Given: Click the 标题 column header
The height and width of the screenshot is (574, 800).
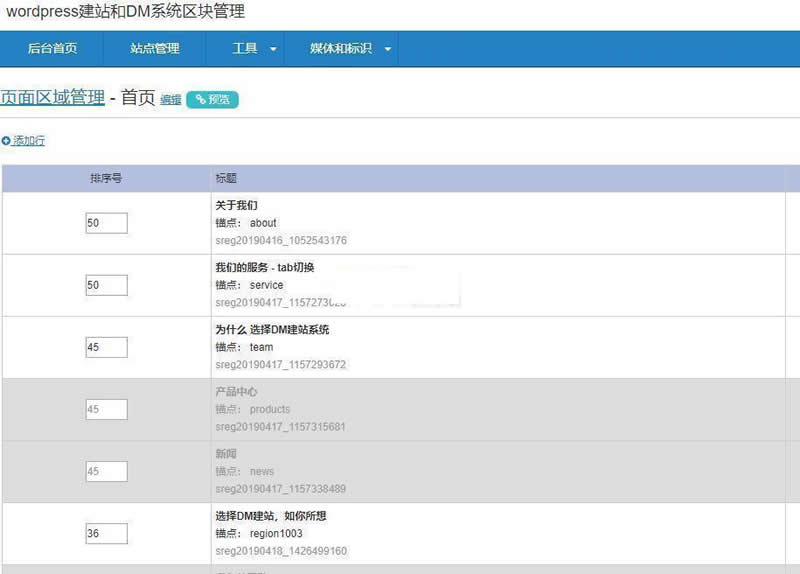Looking at the screenshot, I should point(226,178).
